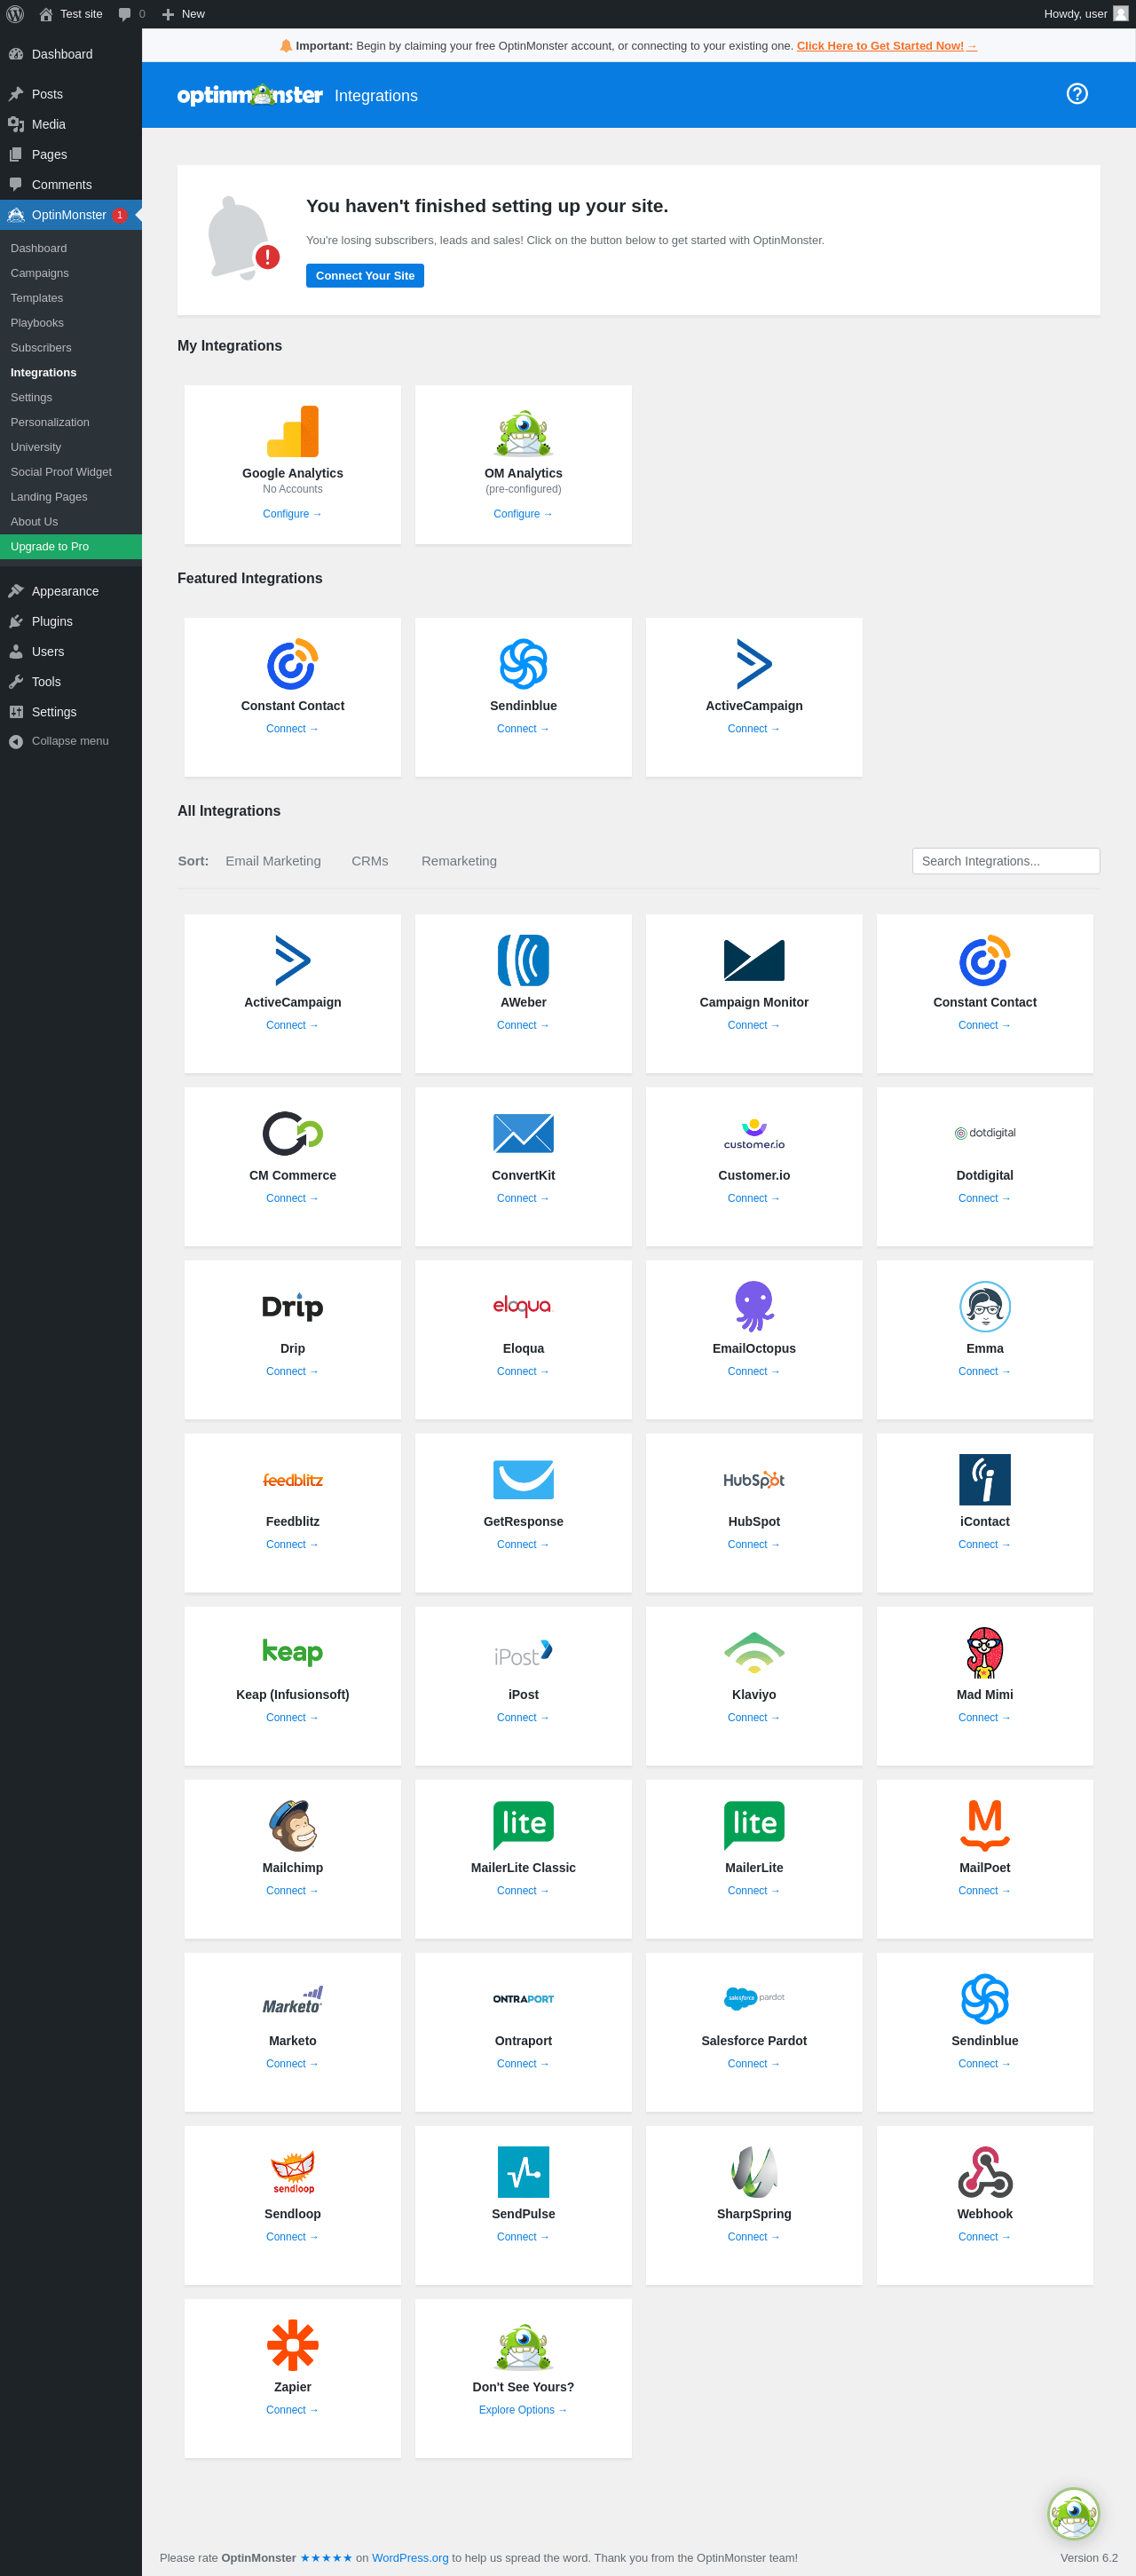Open the help question mark icon
Image resolution: width=1136 pixels, height=2576 pixels.
[1076, 94]
